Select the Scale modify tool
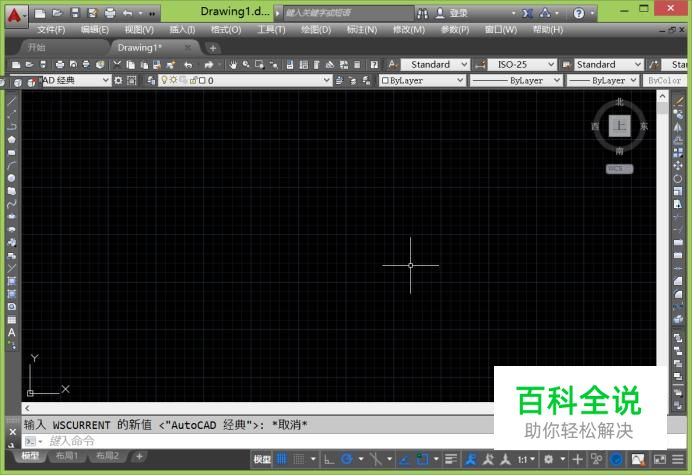This screenshot has height=475, width=692. pyautogui.click(x=678, y=191)
